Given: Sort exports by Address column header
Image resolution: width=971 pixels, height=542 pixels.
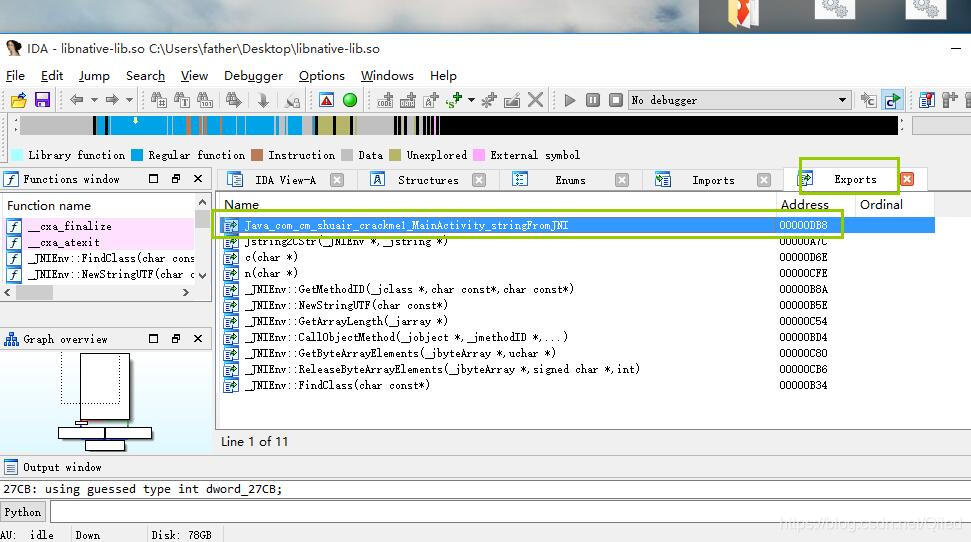Looking at the screenshot, I should (x=815, y=204).
